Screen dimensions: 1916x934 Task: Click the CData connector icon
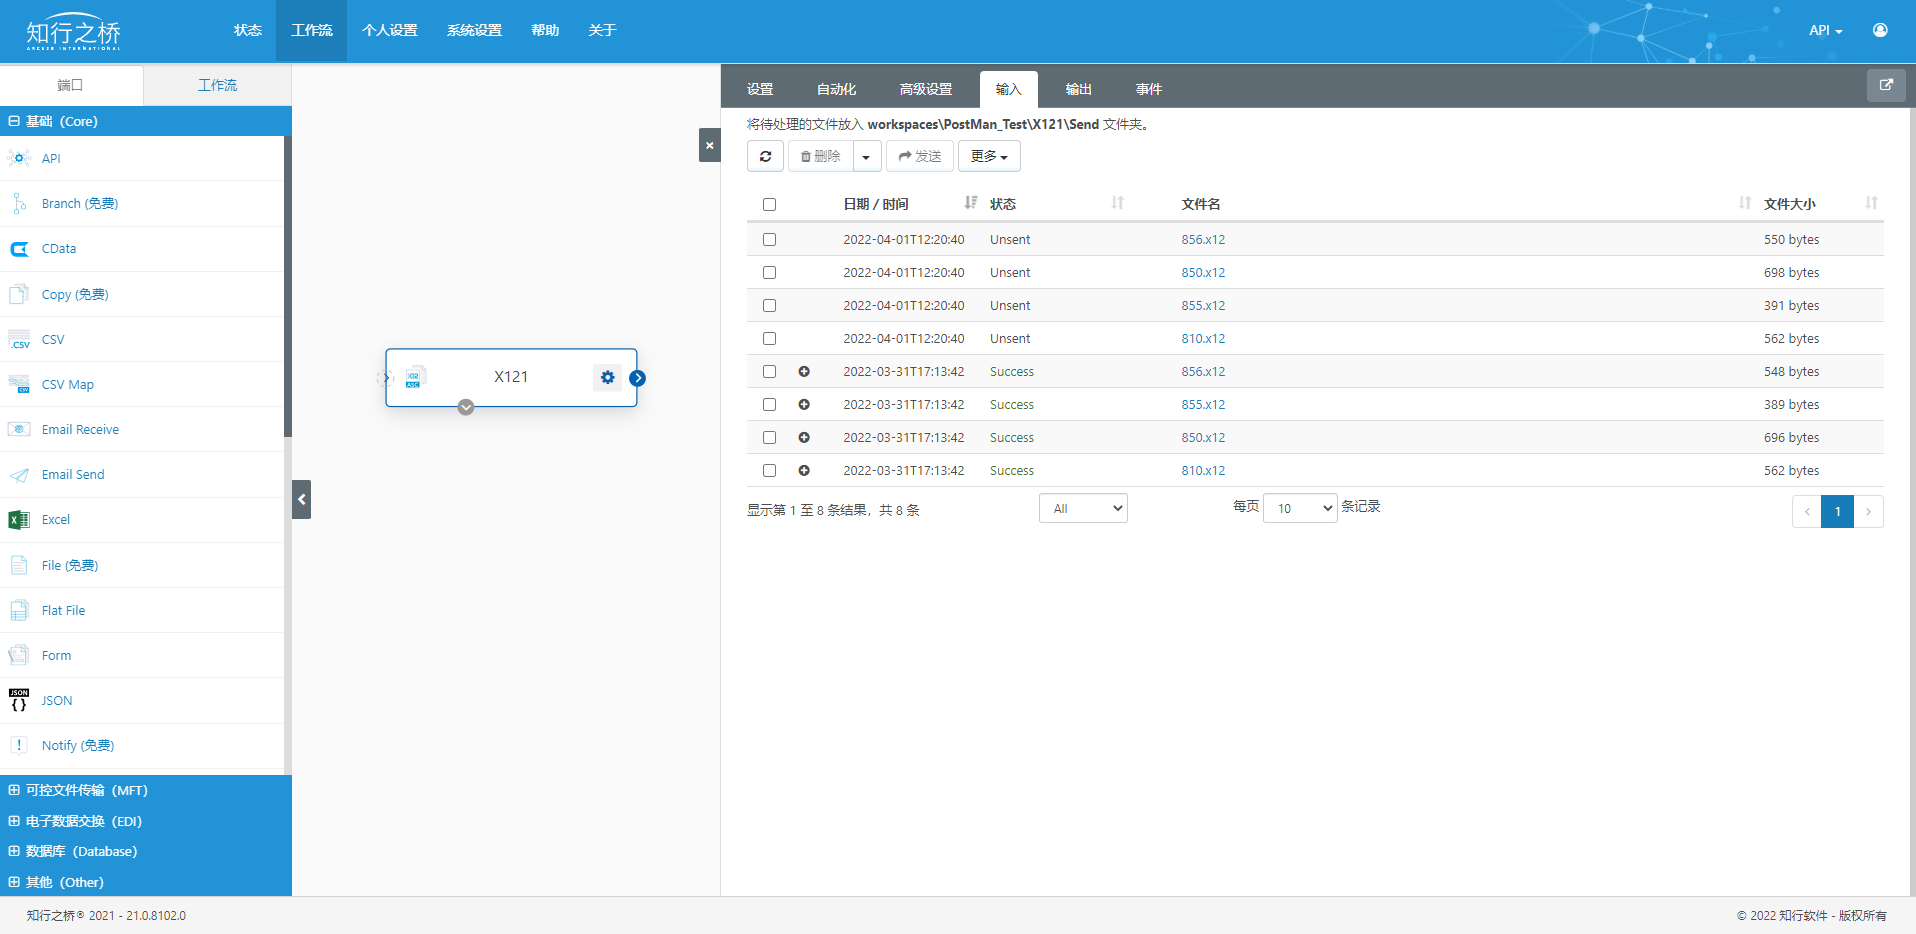coord(19,249)
